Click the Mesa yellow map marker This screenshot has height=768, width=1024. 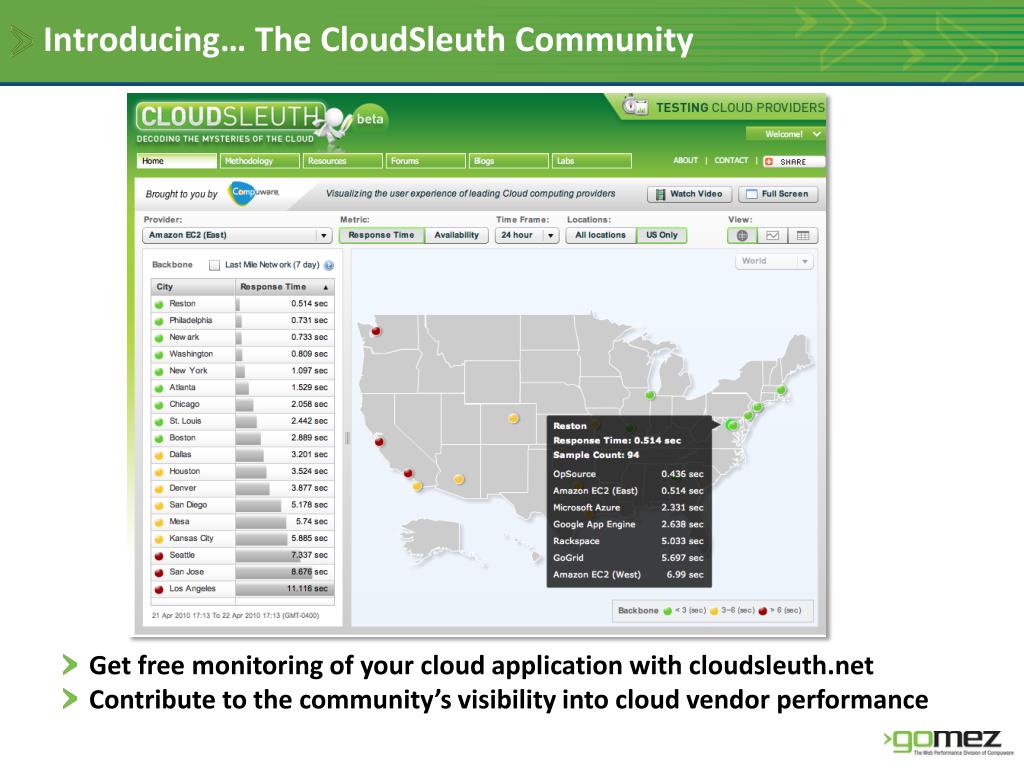(459, 479)
